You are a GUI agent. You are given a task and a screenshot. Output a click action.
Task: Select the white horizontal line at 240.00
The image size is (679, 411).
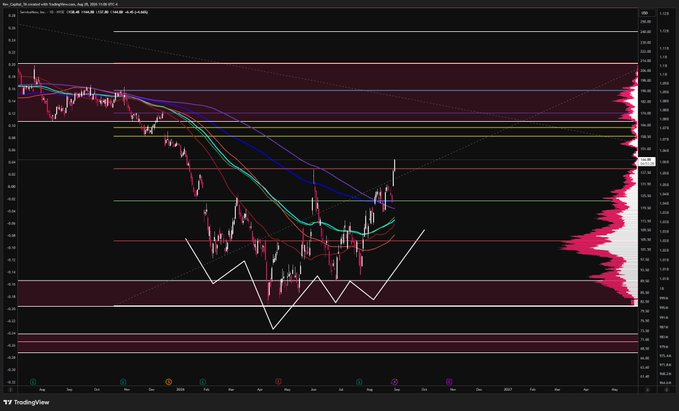point(375,32)
